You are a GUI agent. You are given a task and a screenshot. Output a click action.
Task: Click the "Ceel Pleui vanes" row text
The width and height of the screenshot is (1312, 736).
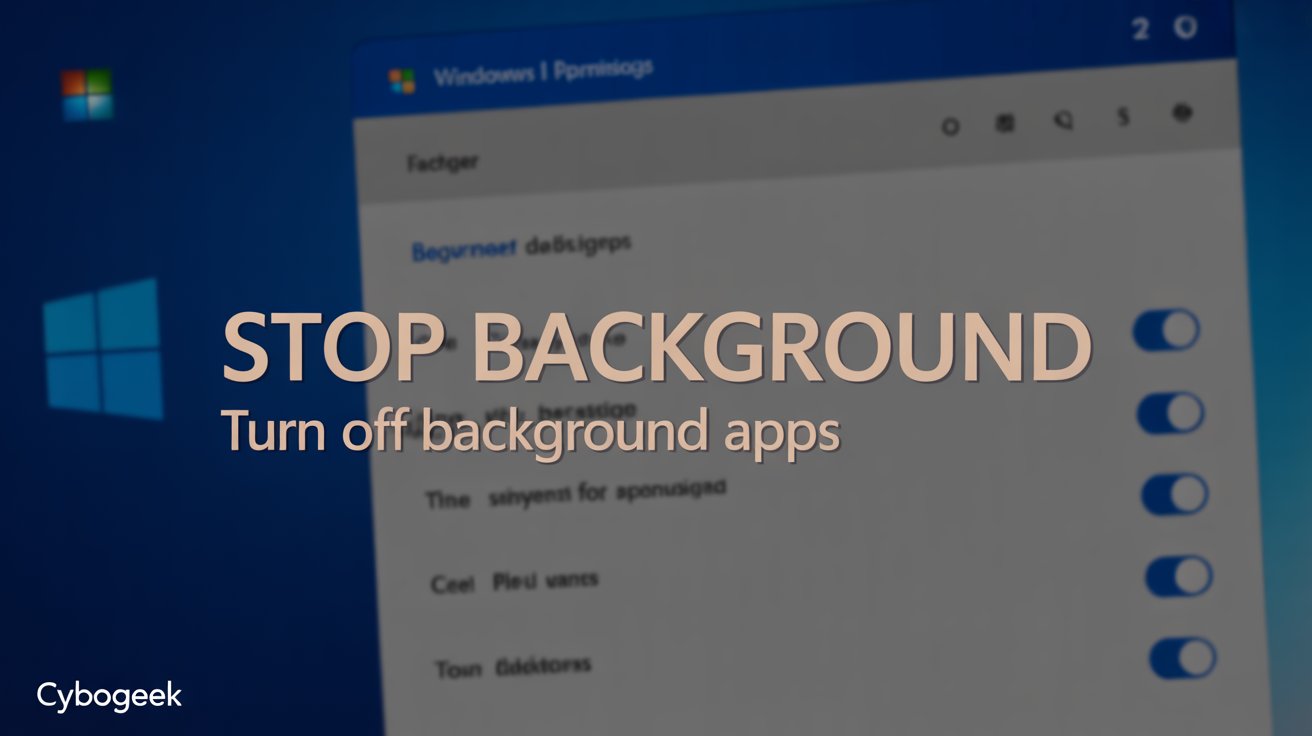[514, 581]
